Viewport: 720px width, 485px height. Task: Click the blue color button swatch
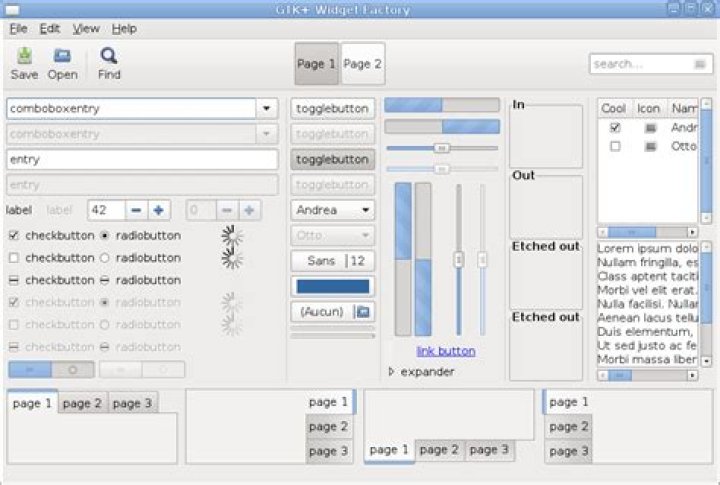pyautogui.click(x=333, y=287)
